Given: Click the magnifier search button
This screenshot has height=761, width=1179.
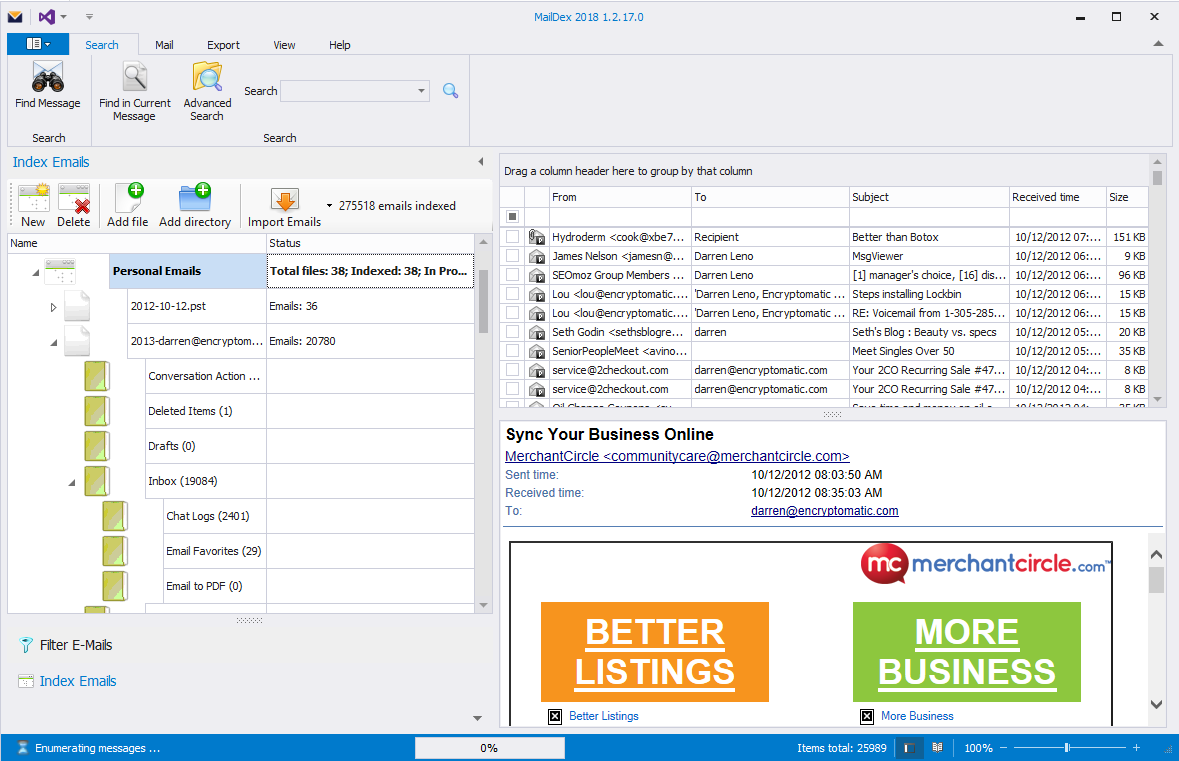Looking at the screenshot, I should tap(450, 91).
